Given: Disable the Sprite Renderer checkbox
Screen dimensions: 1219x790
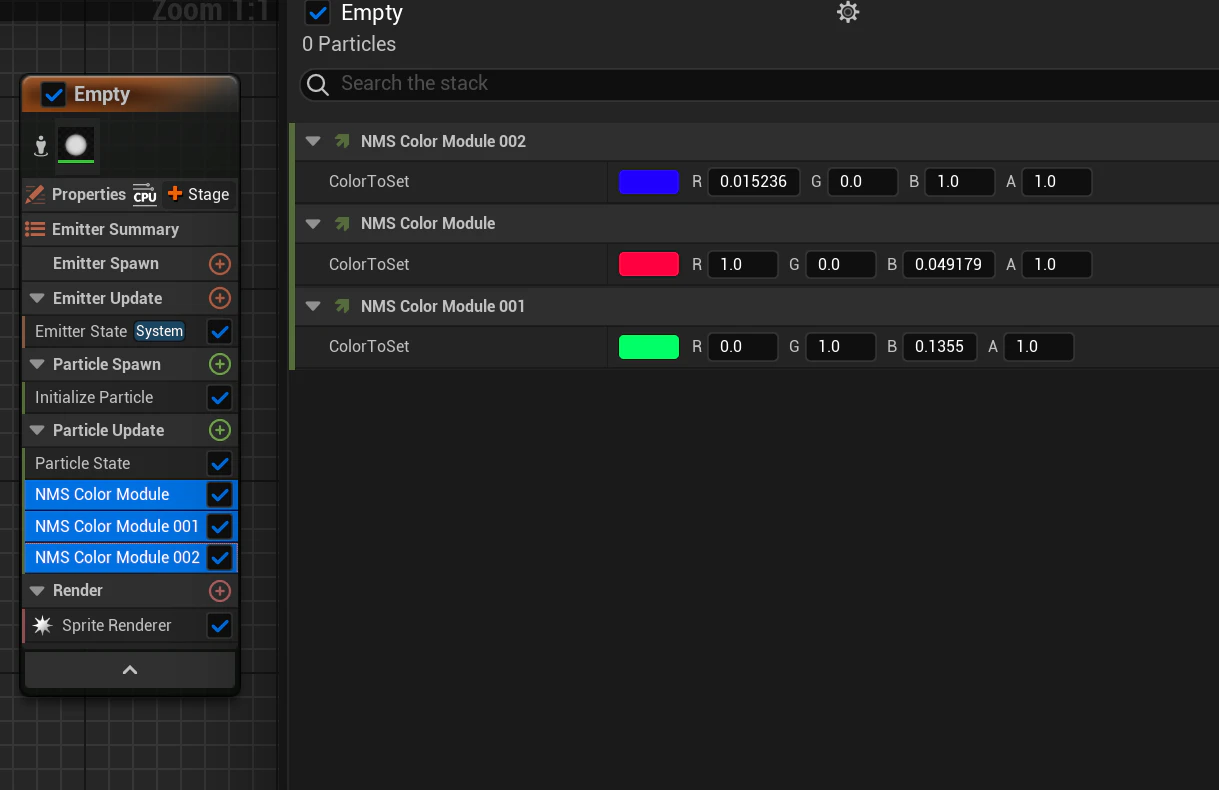Looking at the screenshot, I should (x=220, y=626).
